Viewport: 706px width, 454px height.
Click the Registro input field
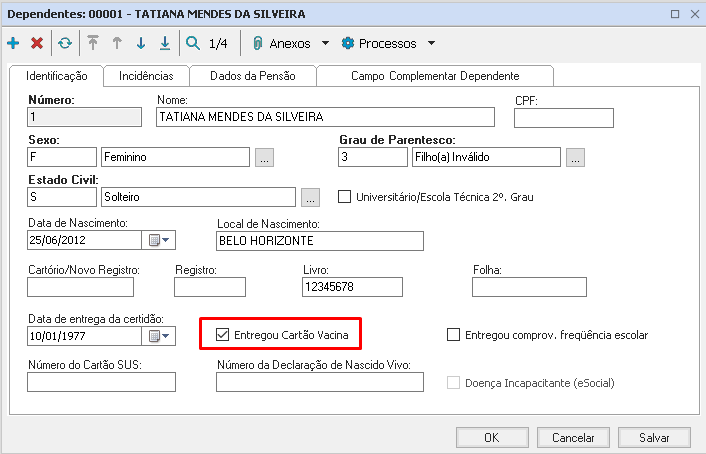click(210, 287)
